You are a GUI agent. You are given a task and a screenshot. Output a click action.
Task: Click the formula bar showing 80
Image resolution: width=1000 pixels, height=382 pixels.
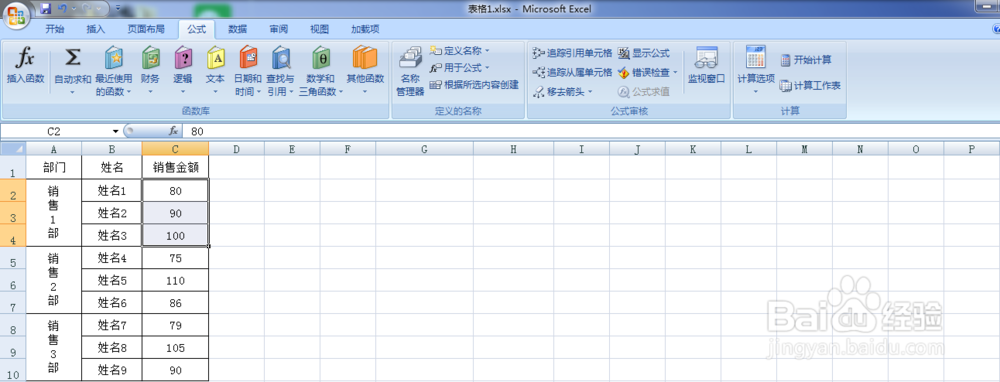591,131
